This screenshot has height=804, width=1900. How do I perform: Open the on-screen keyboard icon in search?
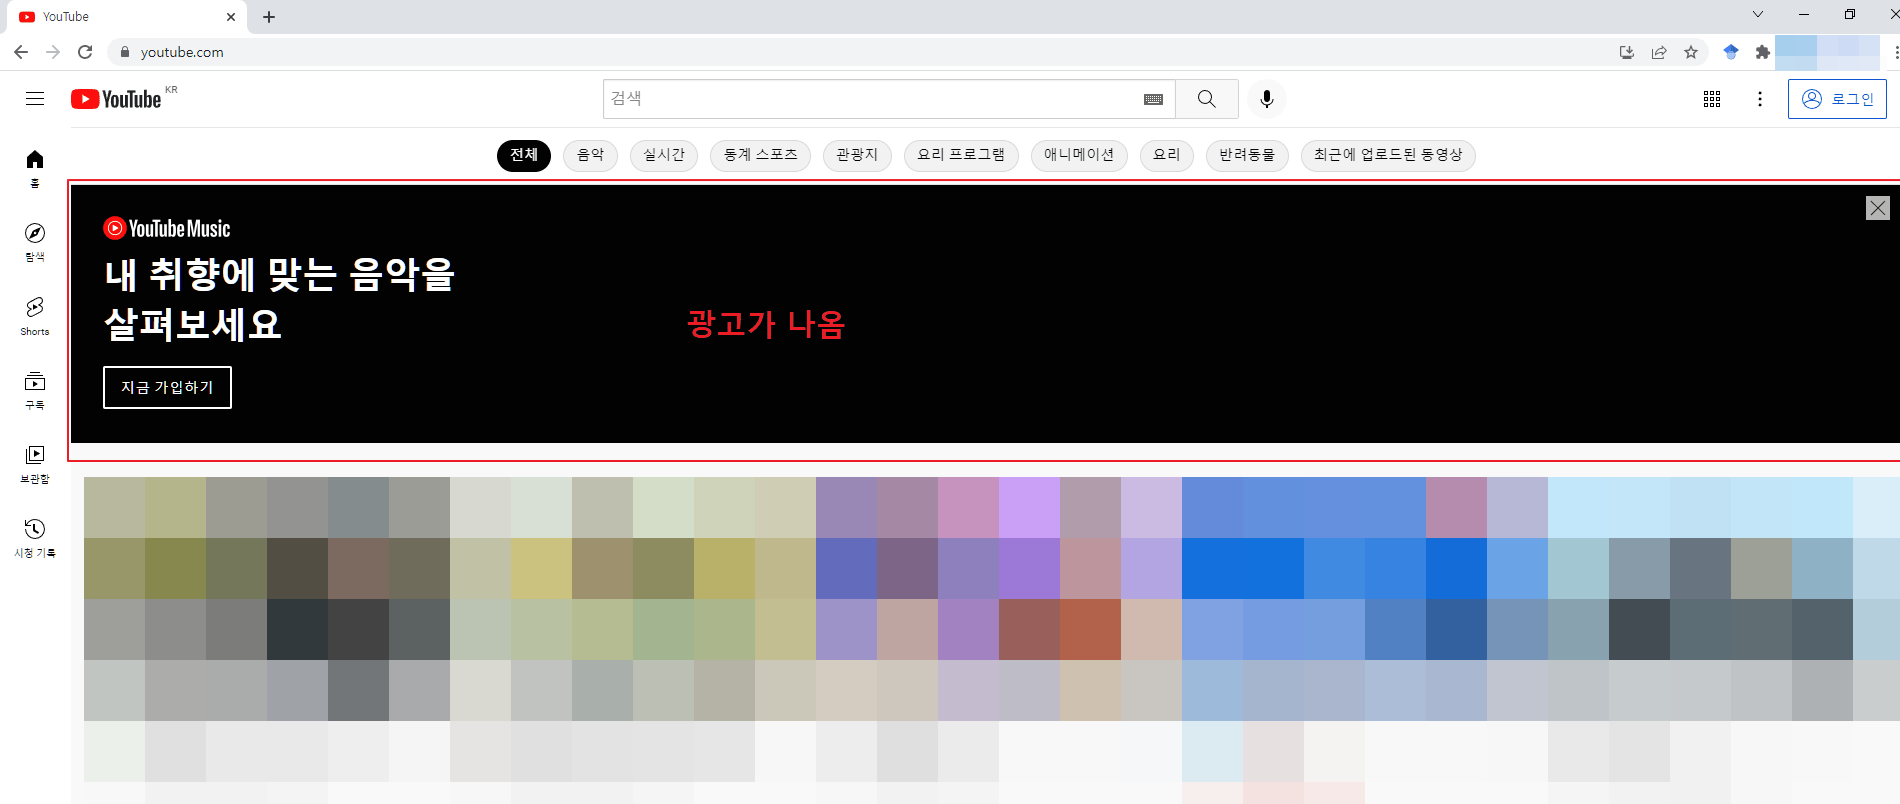click(x=1153, y=99)
